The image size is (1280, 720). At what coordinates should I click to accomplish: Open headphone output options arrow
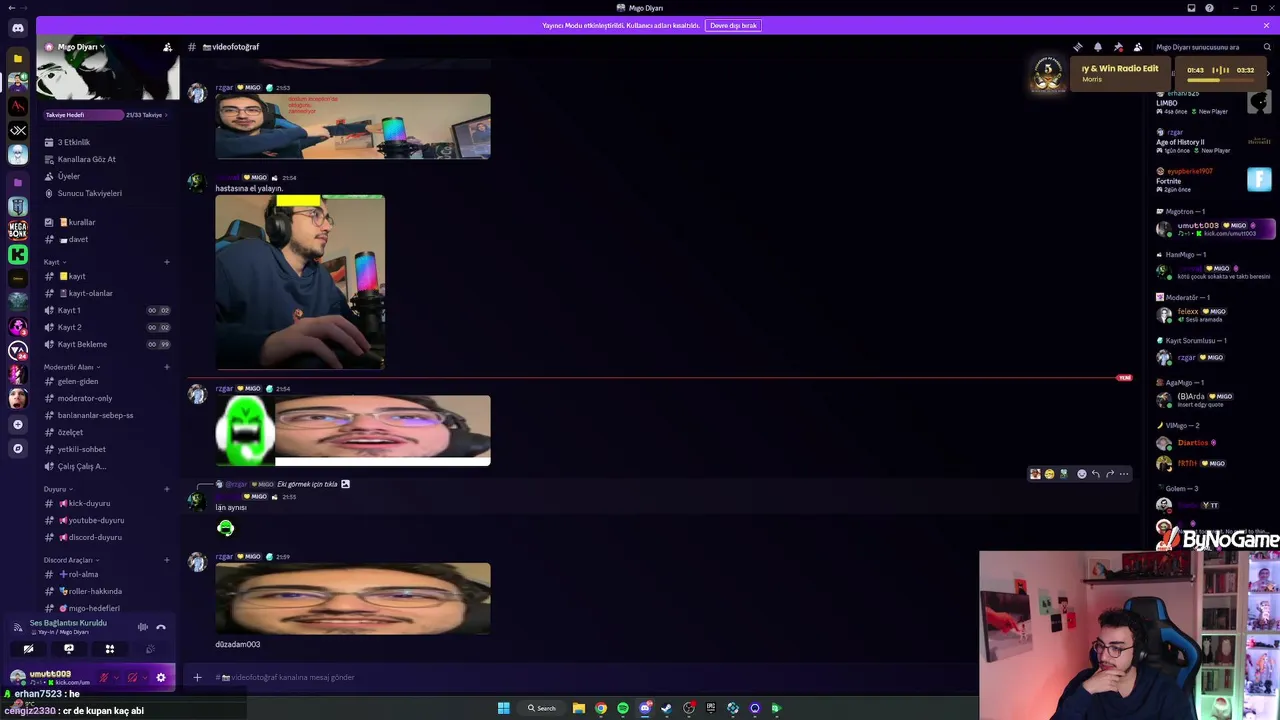point(145,677)
